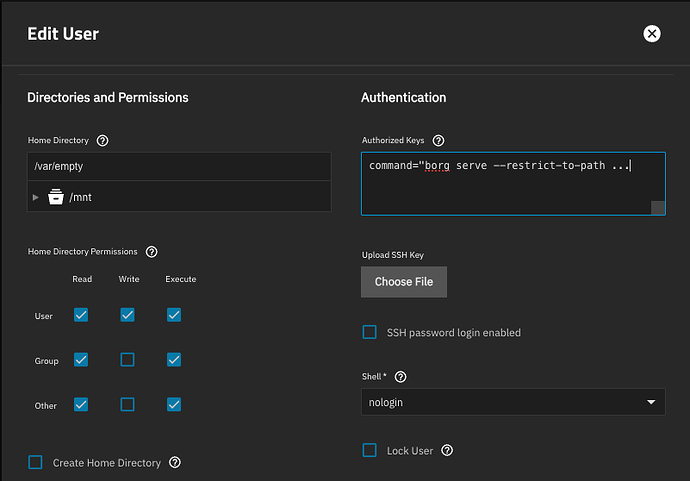The height and width of the screenshot is (481, 690).
Task: Open help for Home Directory
Action: 103,140
